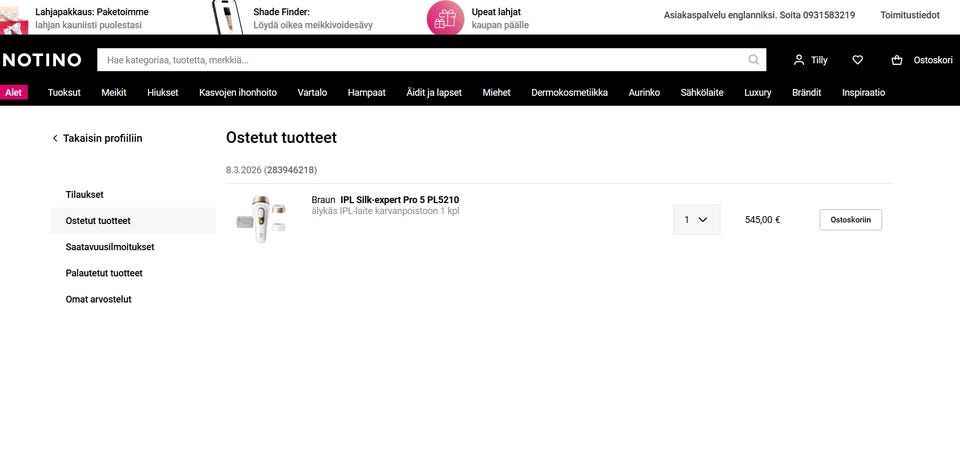Click the Braun product thumbnail image
The height and width of the screenshot is (458, 960).
click(261, 219)
